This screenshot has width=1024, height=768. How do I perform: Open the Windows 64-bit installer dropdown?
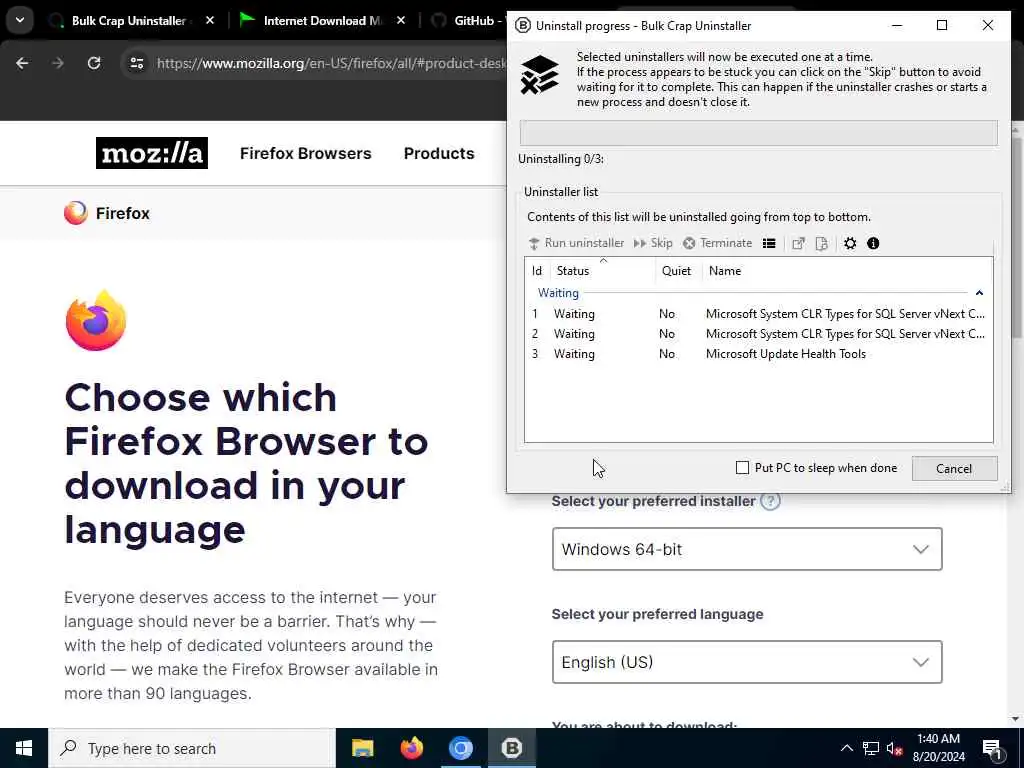point(746,549)
